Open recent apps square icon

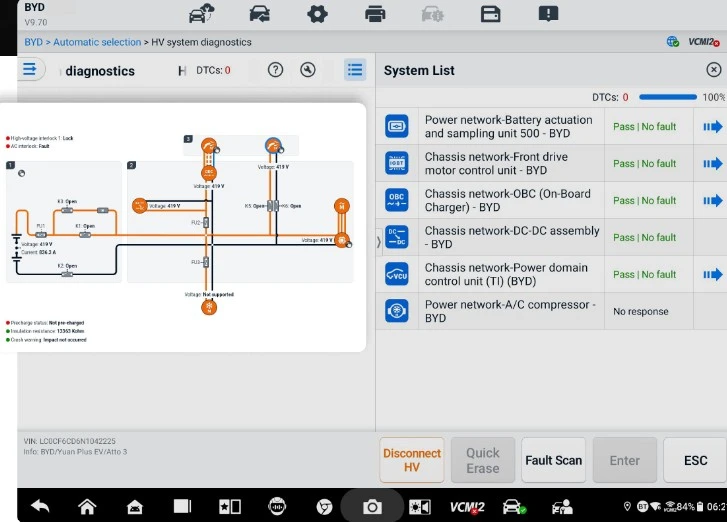(182, 506)
